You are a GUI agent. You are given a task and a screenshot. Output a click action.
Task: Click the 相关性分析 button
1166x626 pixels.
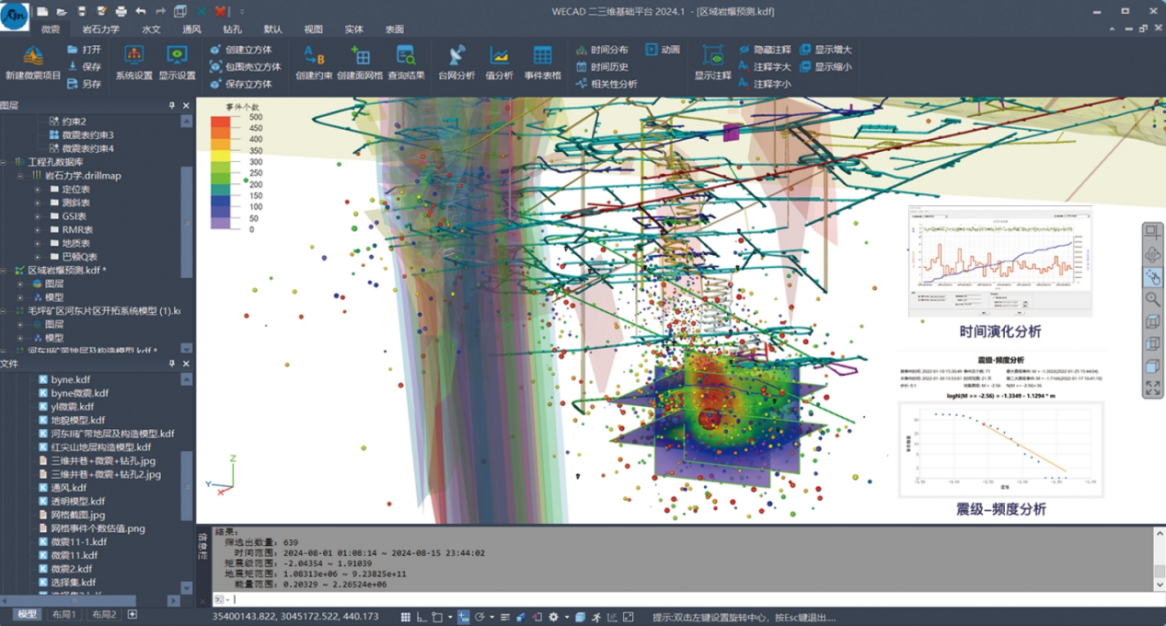[x=606, y=84]
